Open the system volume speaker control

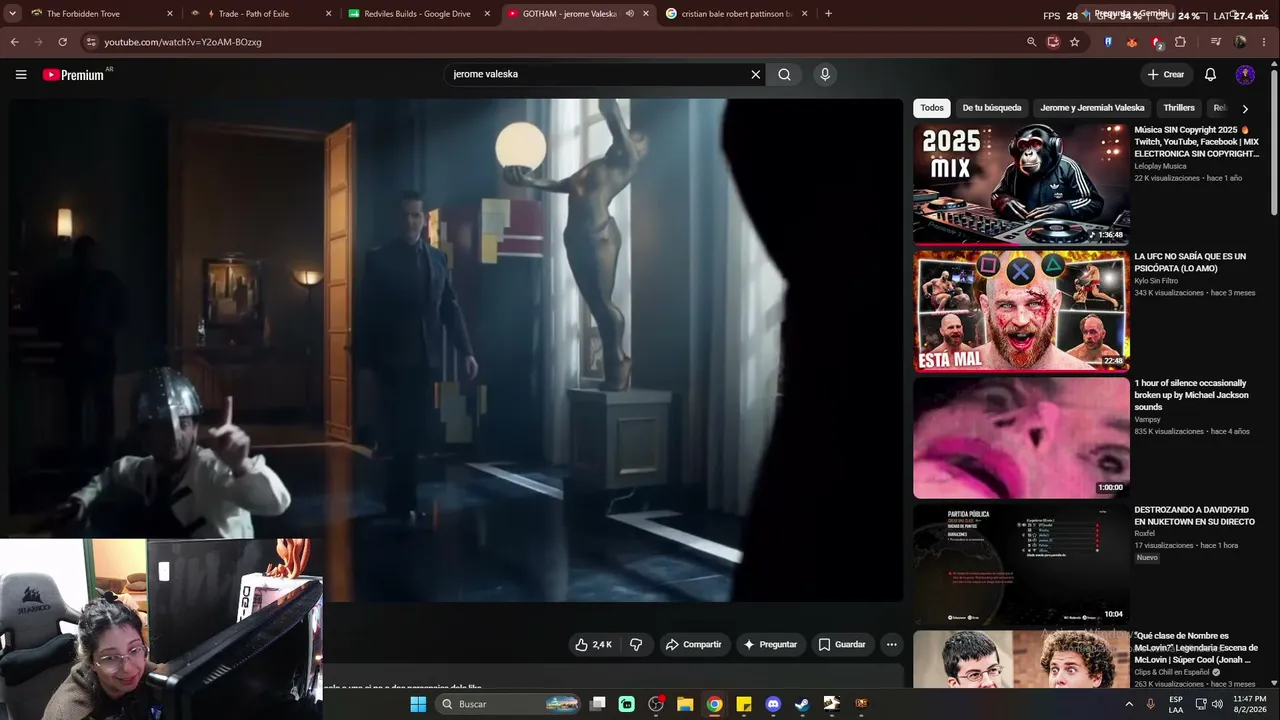[x=1217, y=704]
